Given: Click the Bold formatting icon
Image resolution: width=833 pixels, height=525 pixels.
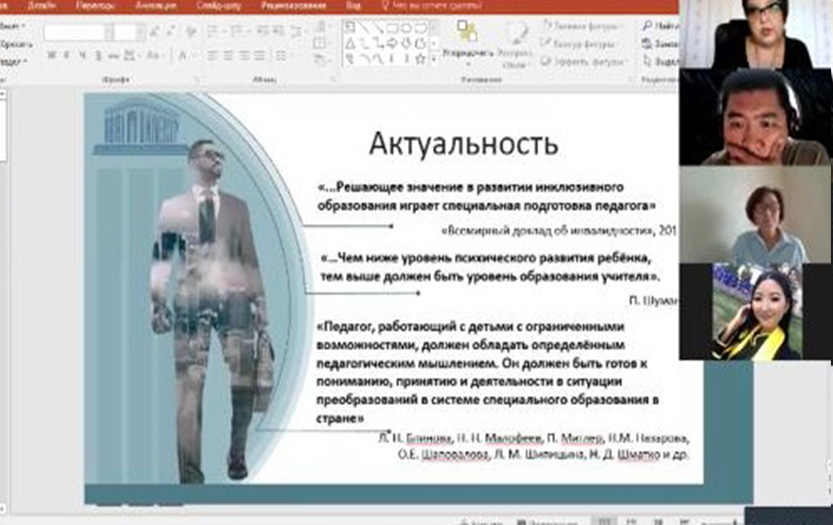Looking at the screenshot, I should (x=50, y=56).
